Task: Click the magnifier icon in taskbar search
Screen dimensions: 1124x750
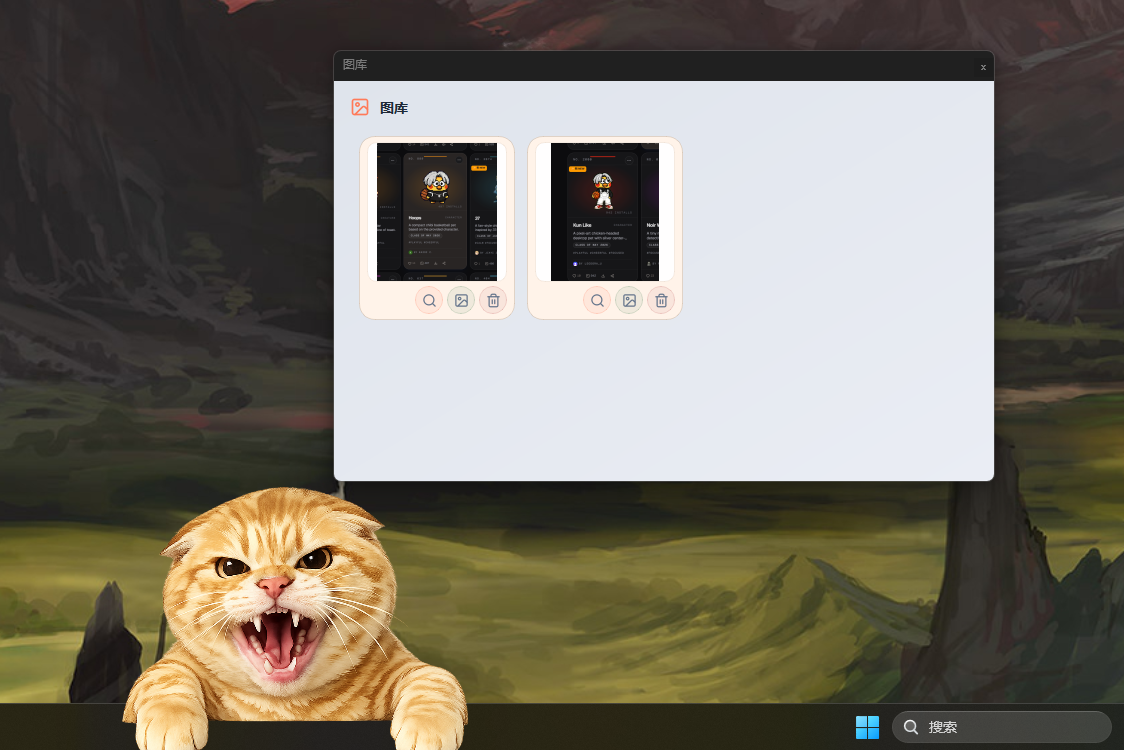Action: coord(911,727)
